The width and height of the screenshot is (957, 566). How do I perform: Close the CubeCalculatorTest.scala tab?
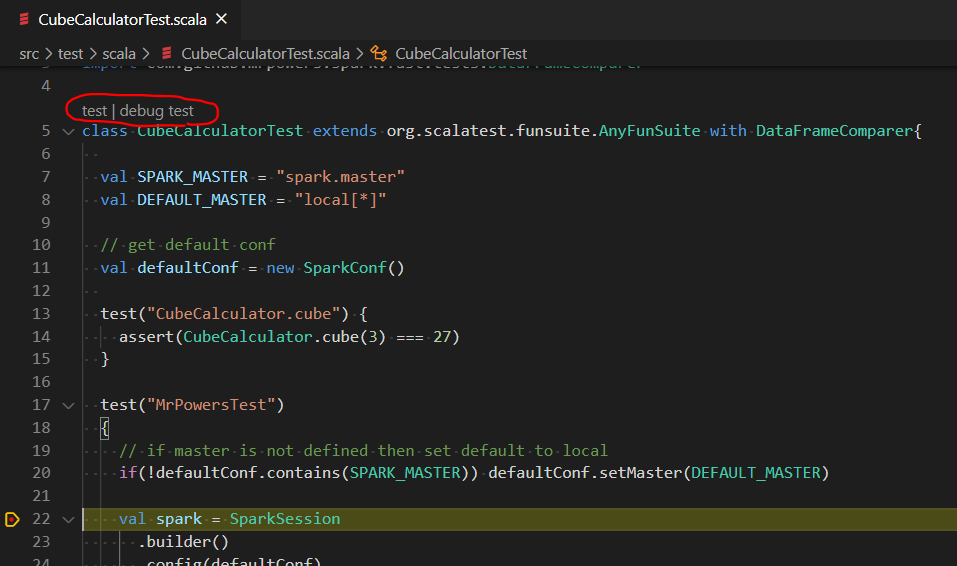222,19
